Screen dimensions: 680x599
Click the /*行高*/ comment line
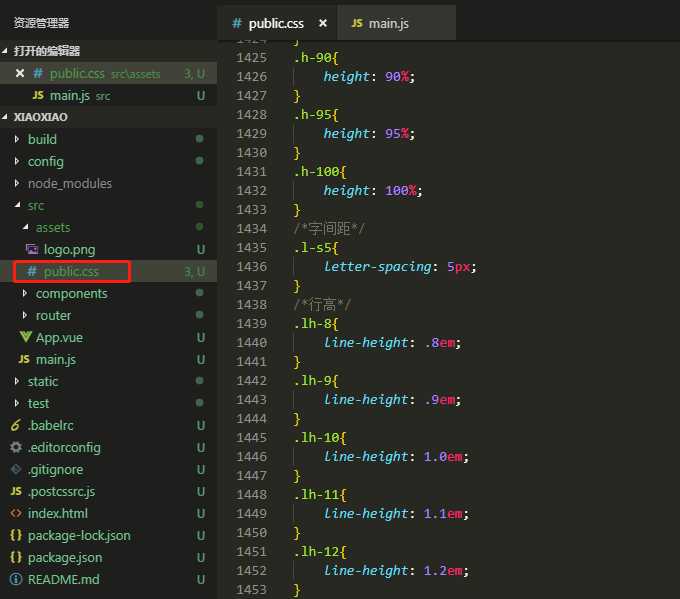point(322,304)
